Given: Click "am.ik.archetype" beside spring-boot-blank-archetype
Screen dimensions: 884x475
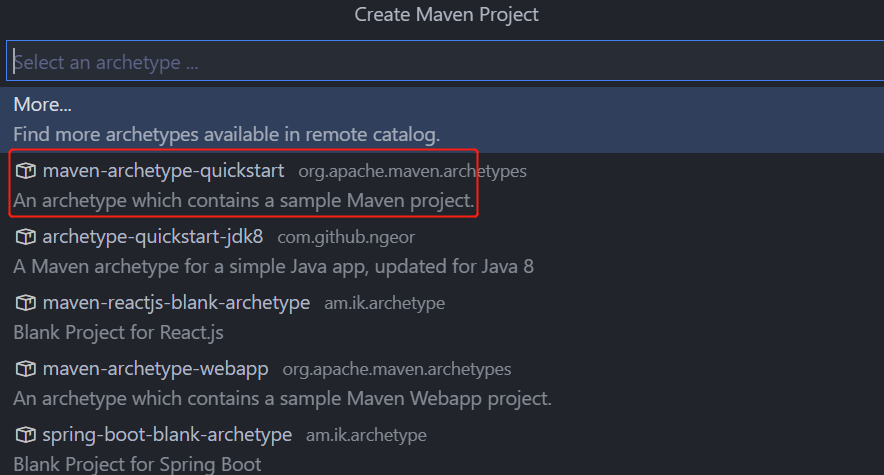Looking at the screenshot, I should pos(366,435).
